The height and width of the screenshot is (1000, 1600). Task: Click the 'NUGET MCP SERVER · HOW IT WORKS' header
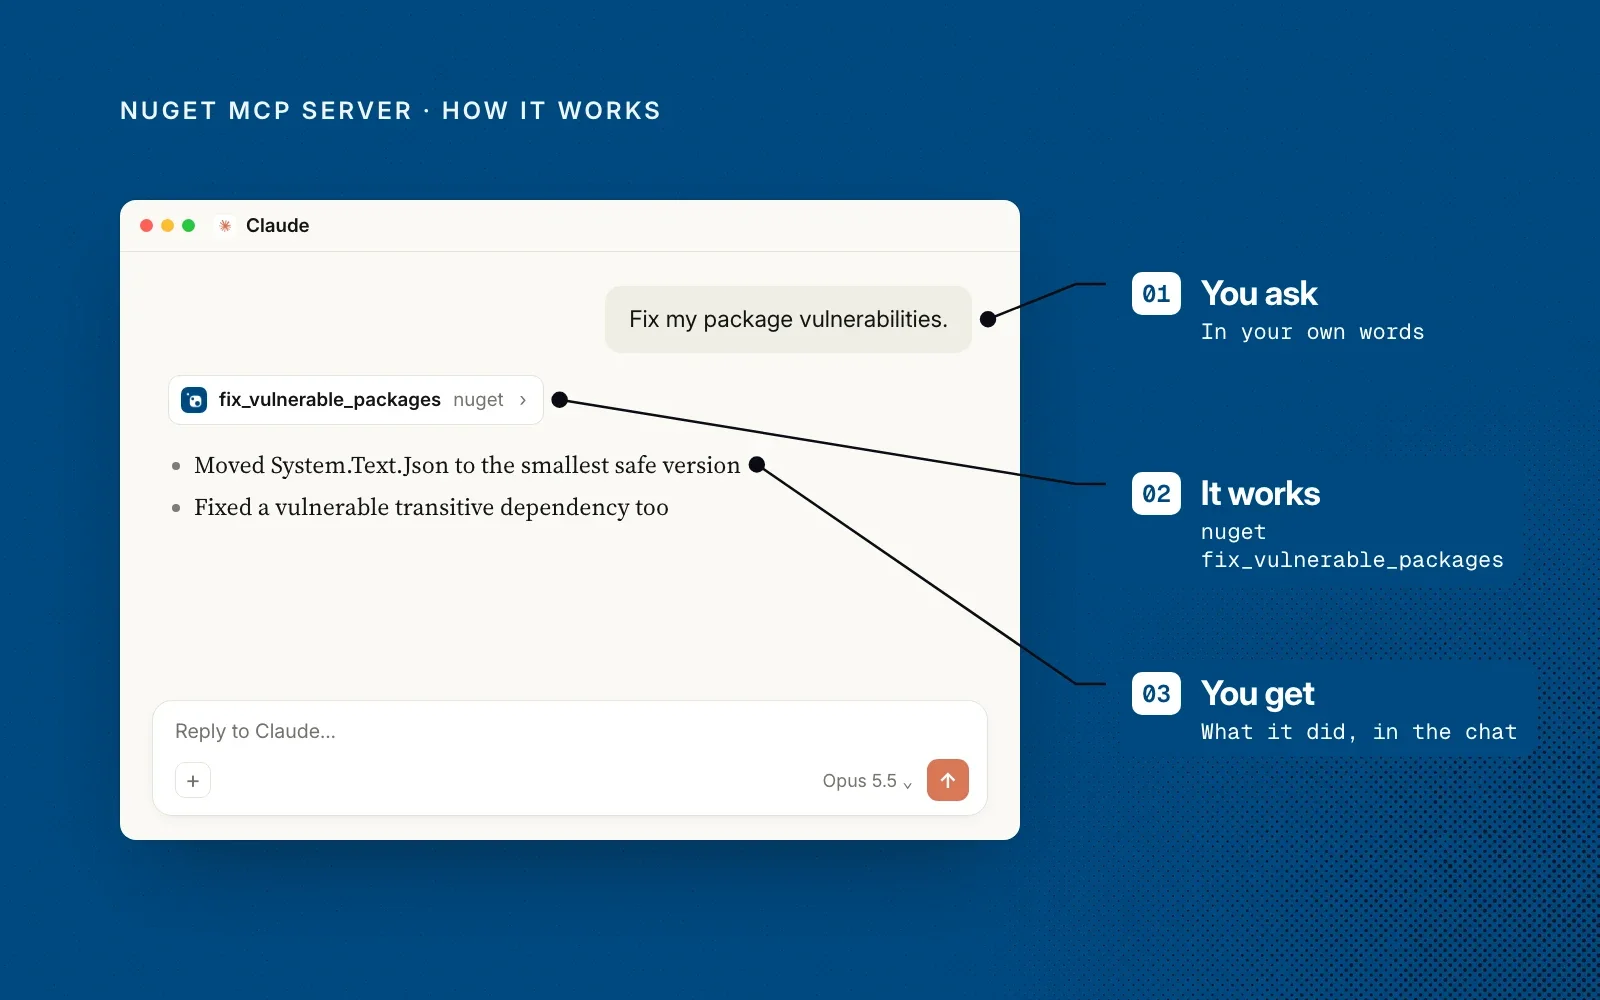391,111
